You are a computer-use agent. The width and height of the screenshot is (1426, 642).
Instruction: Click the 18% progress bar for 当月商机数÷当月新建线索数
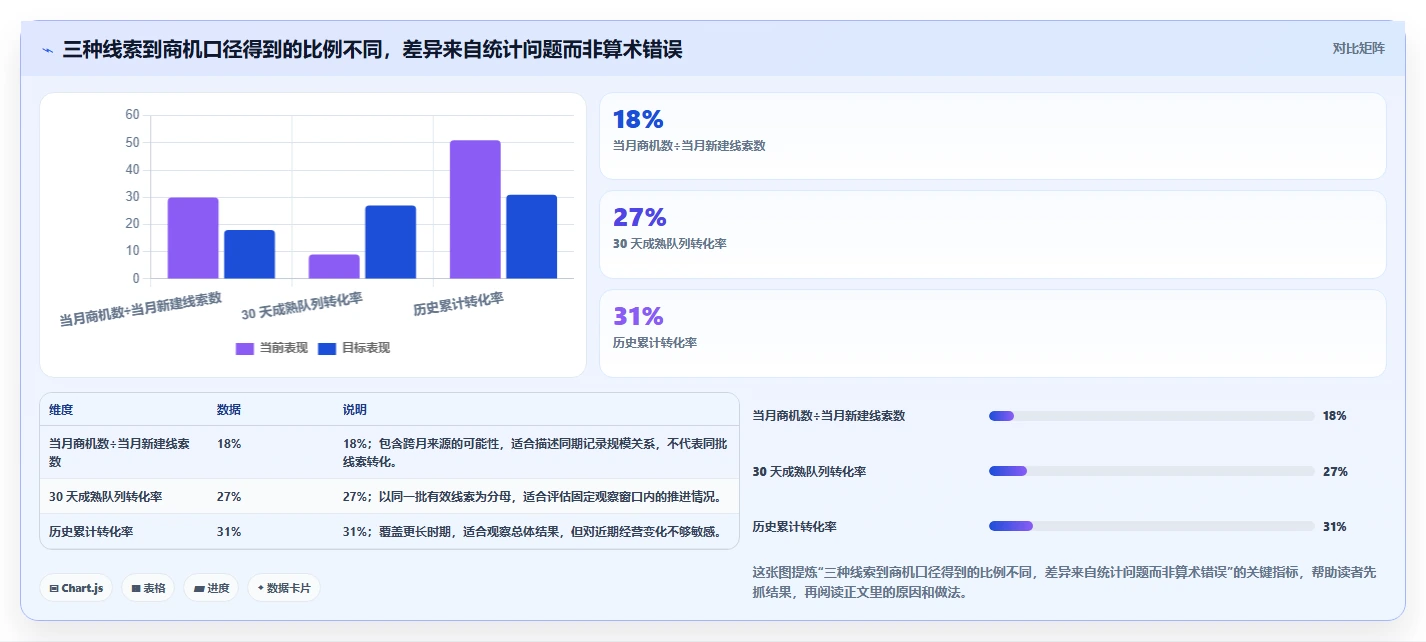coord(1151,416)
